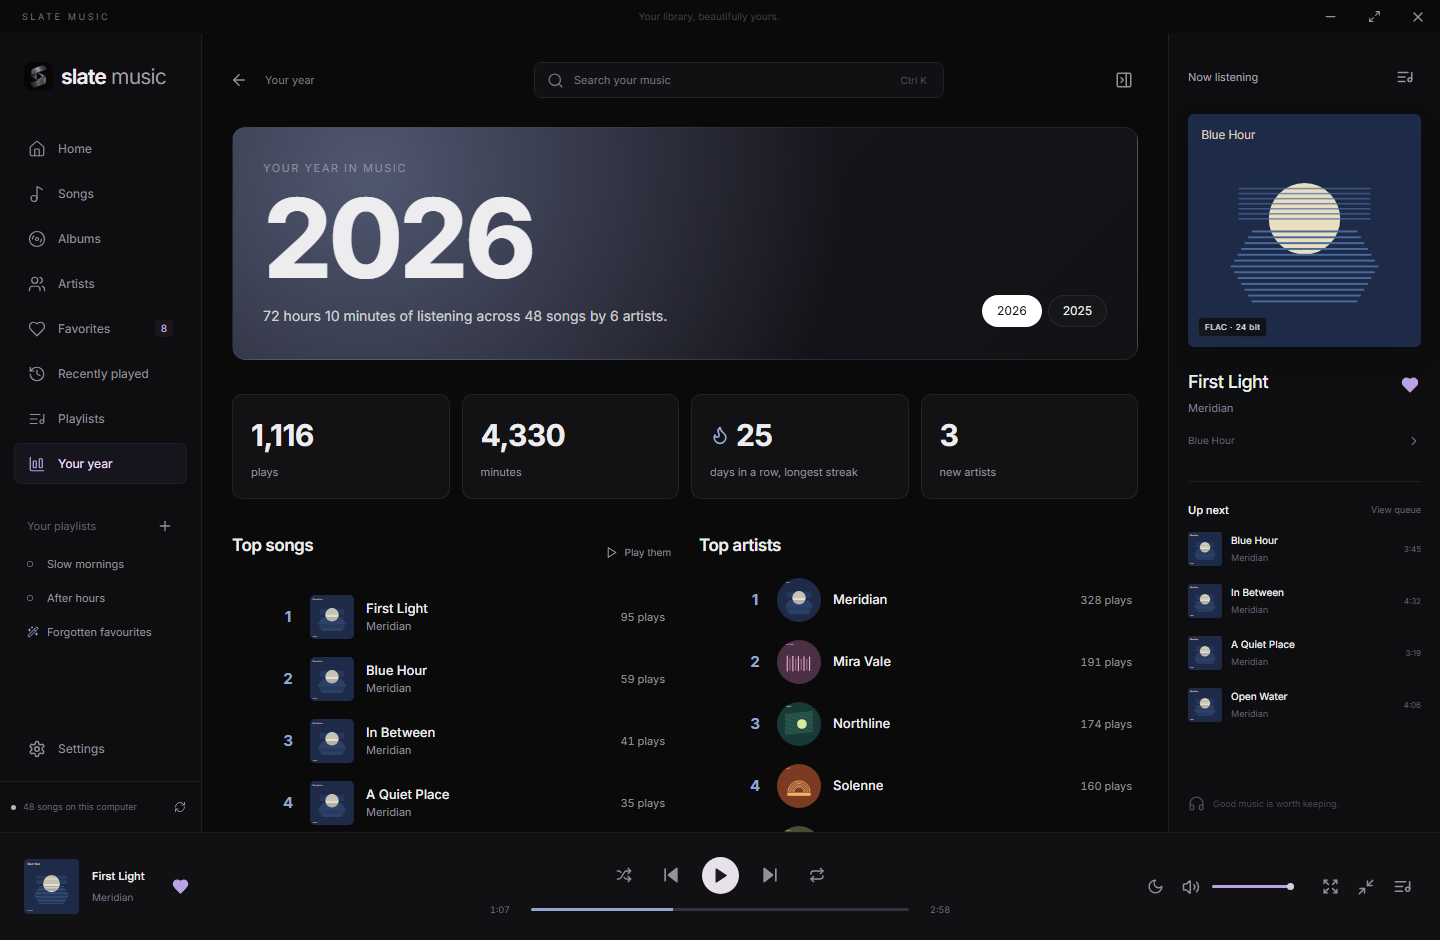The width and height of the screenshot is (1440, 940).
Task: Enable shuffle playback
Action: pos(624,875)
